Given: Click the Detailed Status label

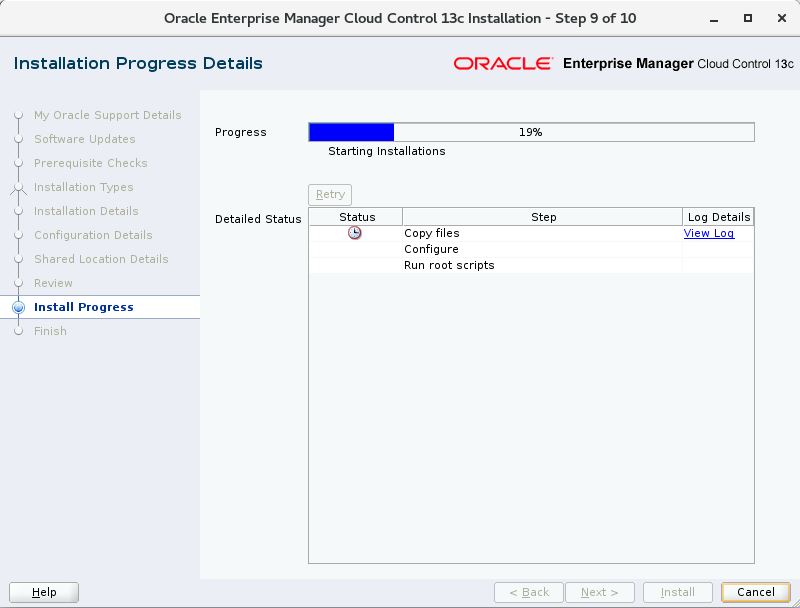Looking at the screenshot, I should point(258,219).
